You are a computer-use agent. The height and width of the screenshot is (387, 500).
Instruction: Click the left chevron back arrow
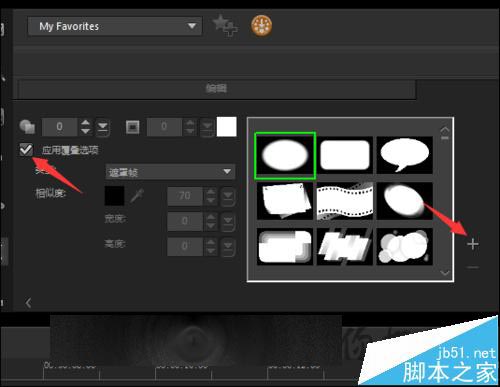point(28,303)
